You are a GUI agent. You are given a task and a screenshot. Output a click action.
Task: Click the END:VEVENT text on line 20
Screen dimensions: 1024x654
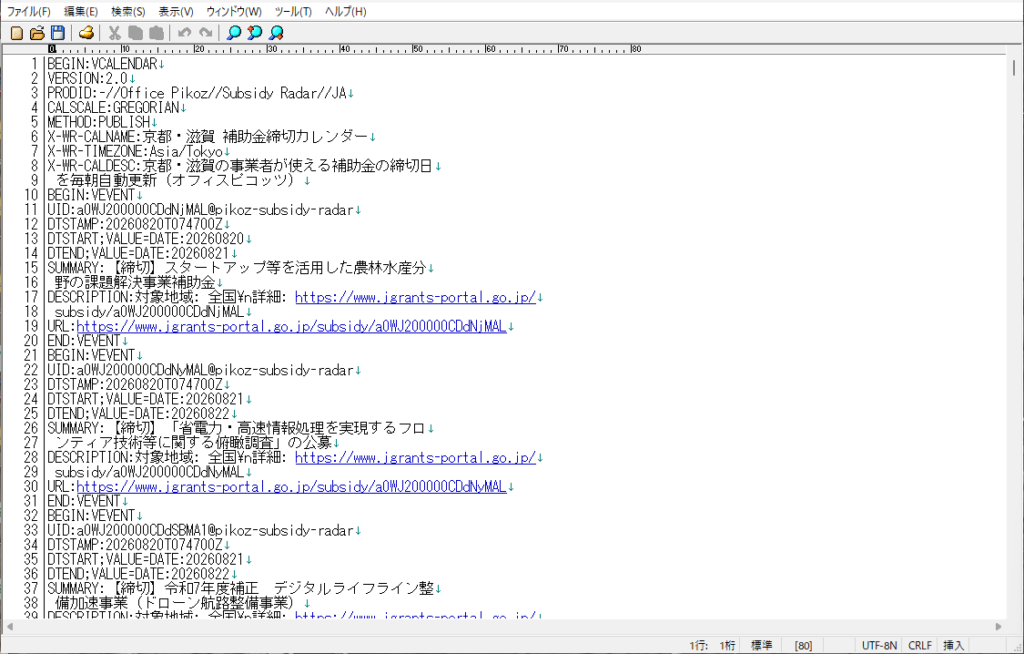tap(84, 341)
